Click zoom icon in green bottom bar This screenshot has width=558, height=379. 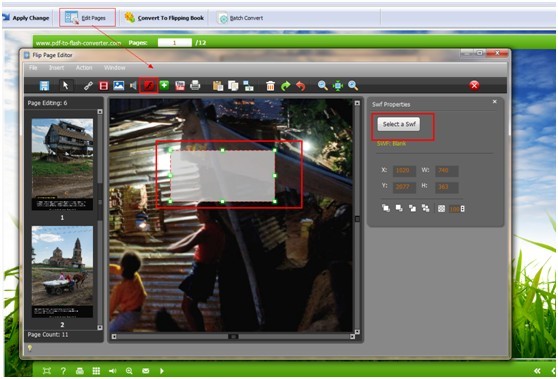click(x=129, y=371)
